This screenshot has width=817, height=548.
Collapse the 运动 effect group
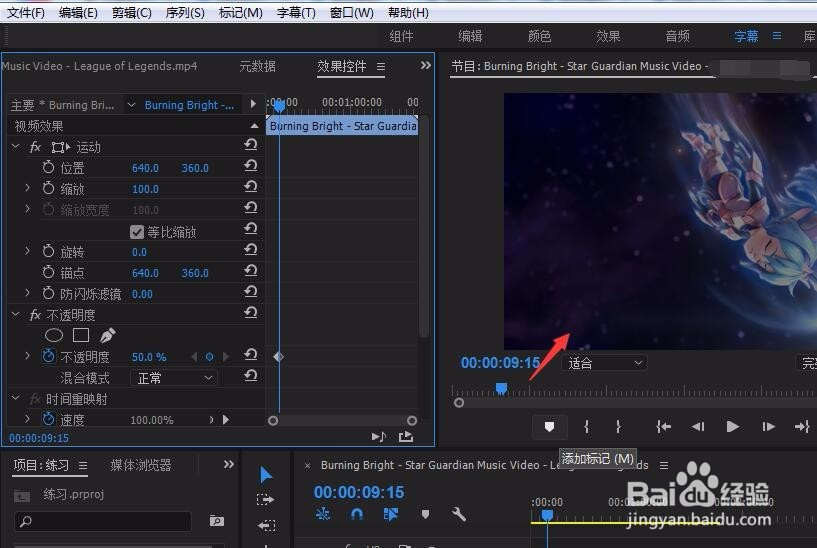tap(15, 147)
